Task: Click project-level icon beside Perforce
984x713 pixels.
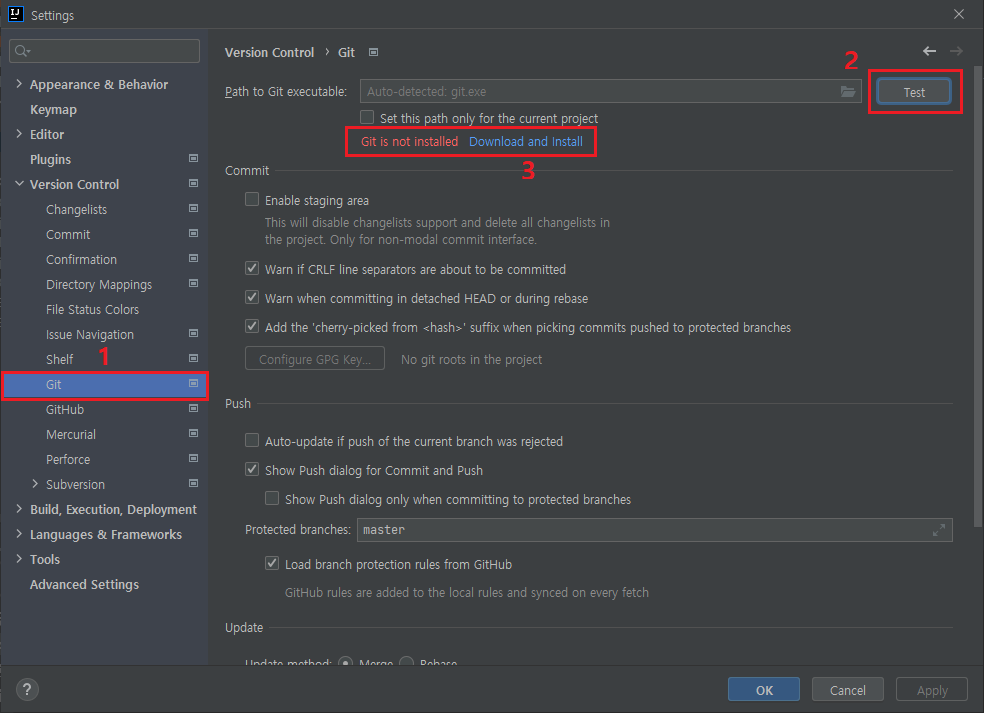Action: (193, 459)
